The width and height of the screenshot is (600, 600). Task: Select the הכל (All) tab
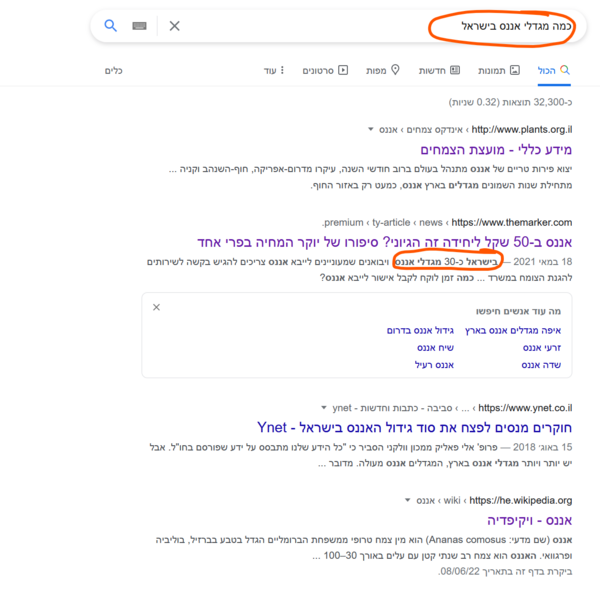click(x=554, y=70)
